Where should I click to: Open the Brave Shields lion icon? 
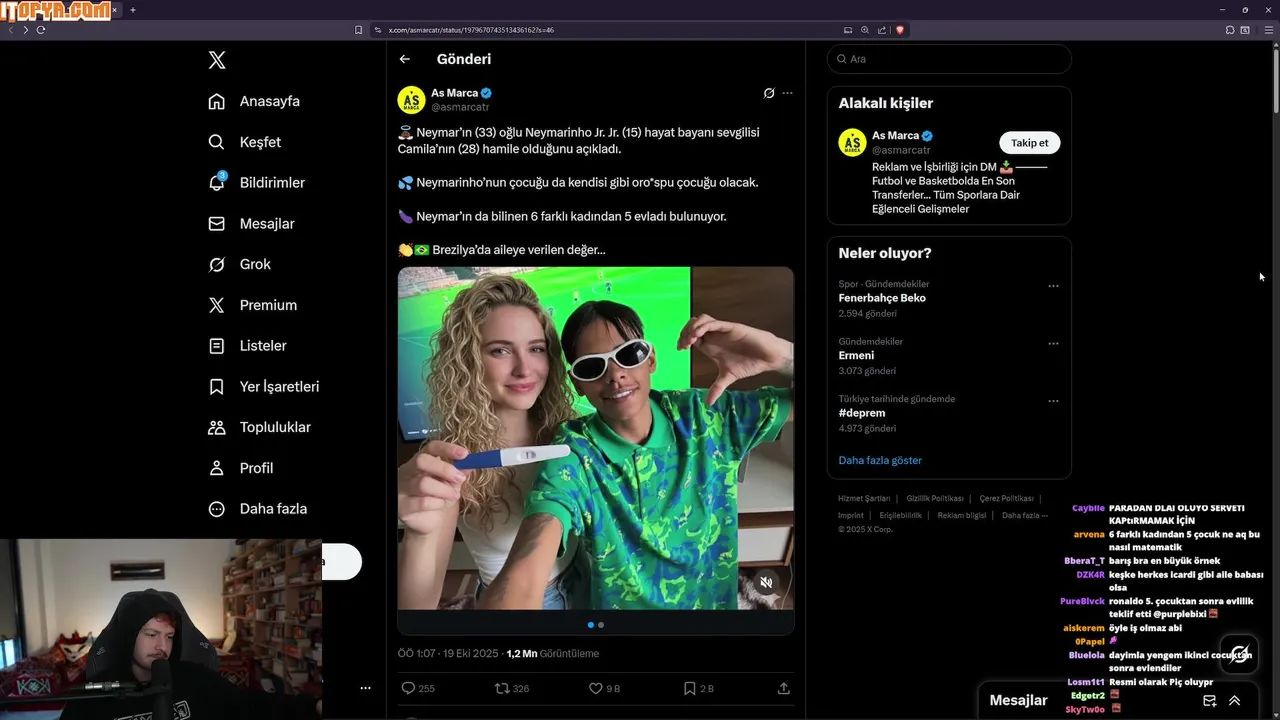pyautogui.click(x=900, y=30)
